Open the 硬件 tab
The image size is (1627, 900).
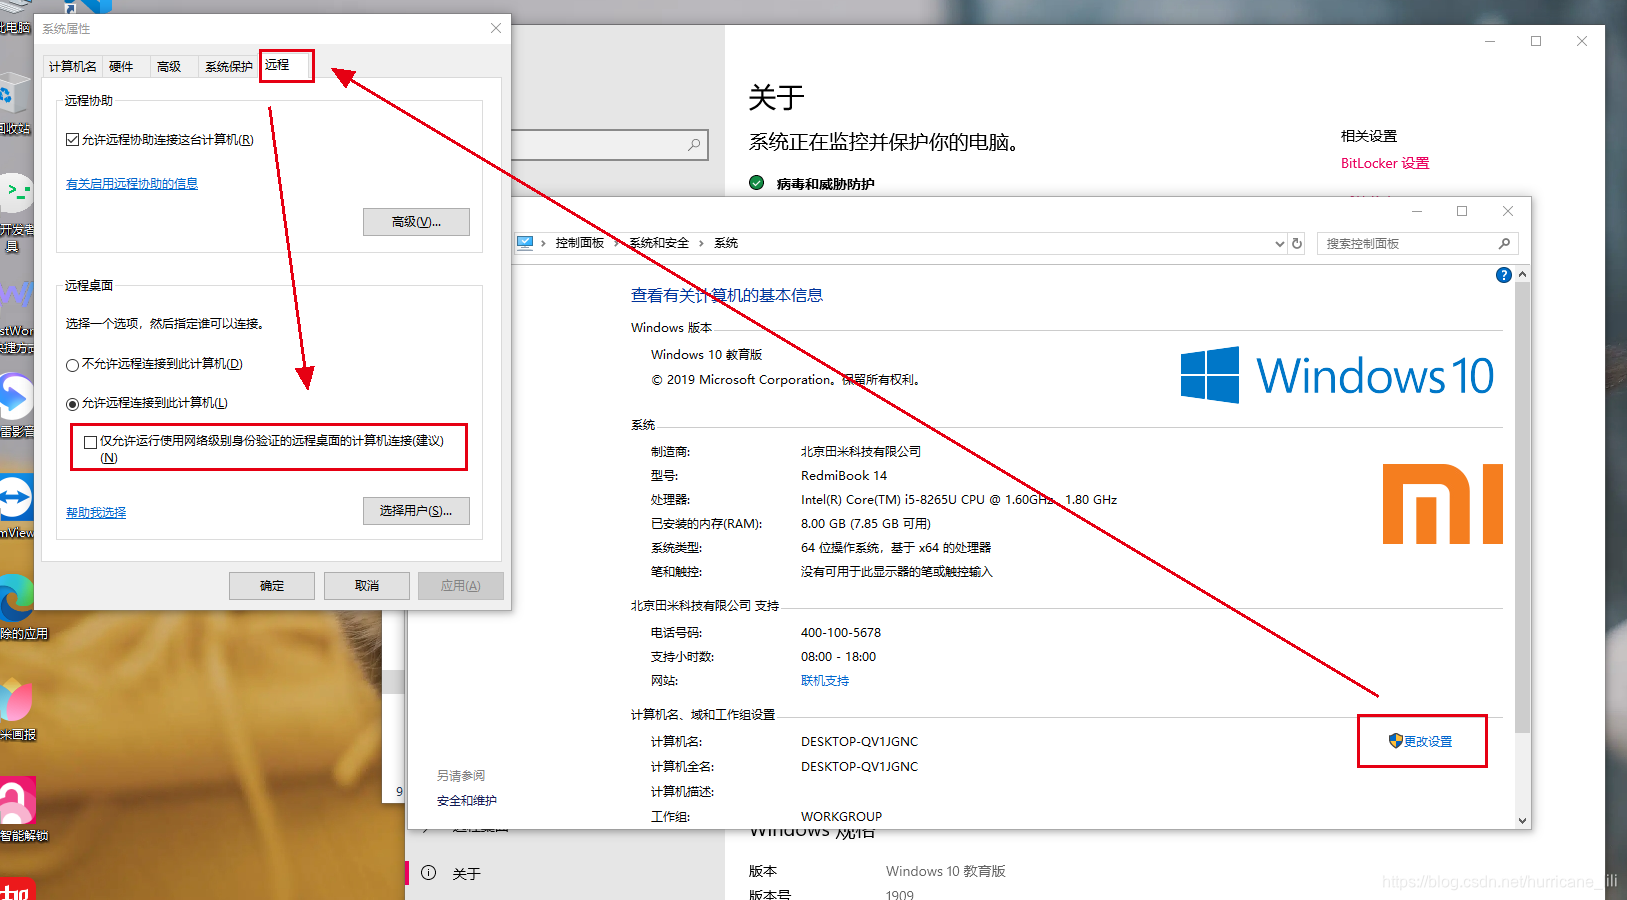coord(121,66)
